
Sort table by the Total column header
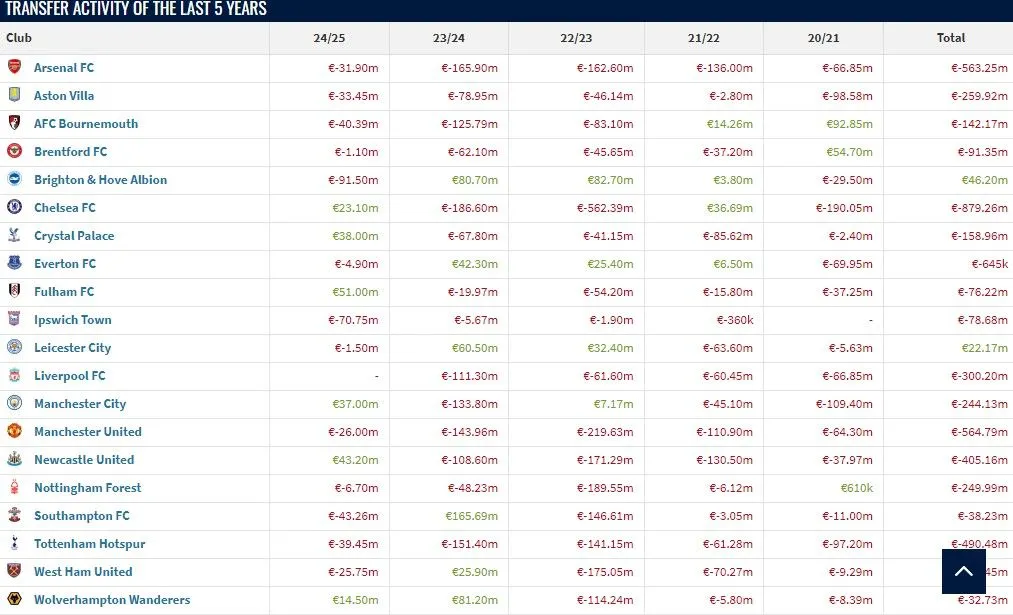pyautogui.click(x=950, y=38)
